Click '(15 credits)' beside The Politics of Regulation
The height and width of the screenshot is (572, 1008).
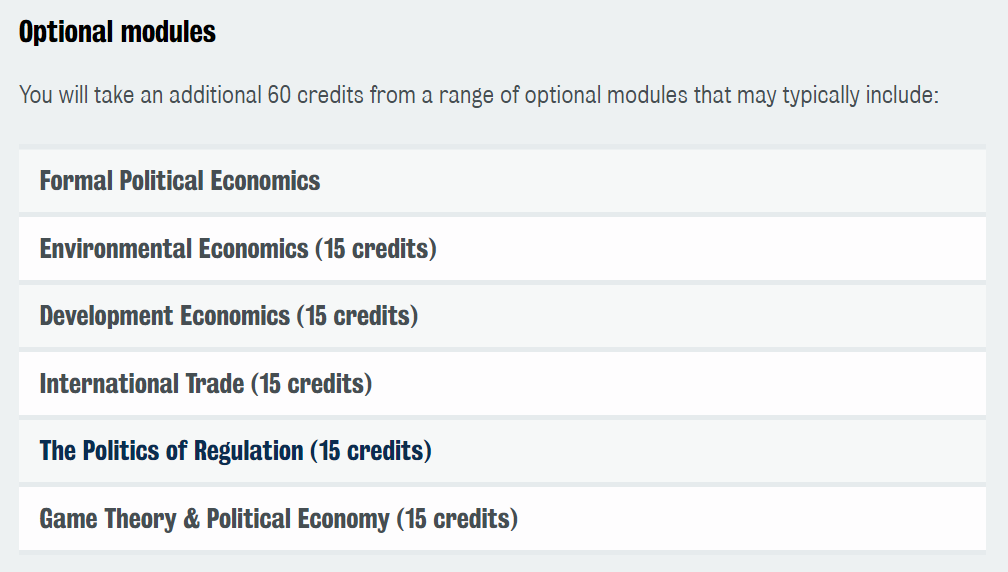click(x=371, y=452)
